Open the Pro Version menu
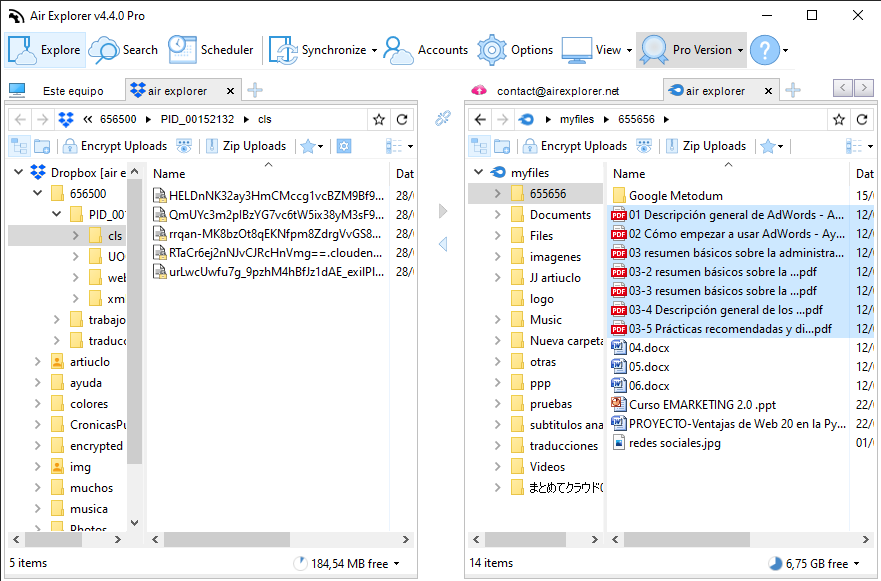 click(x=692, y=50)
